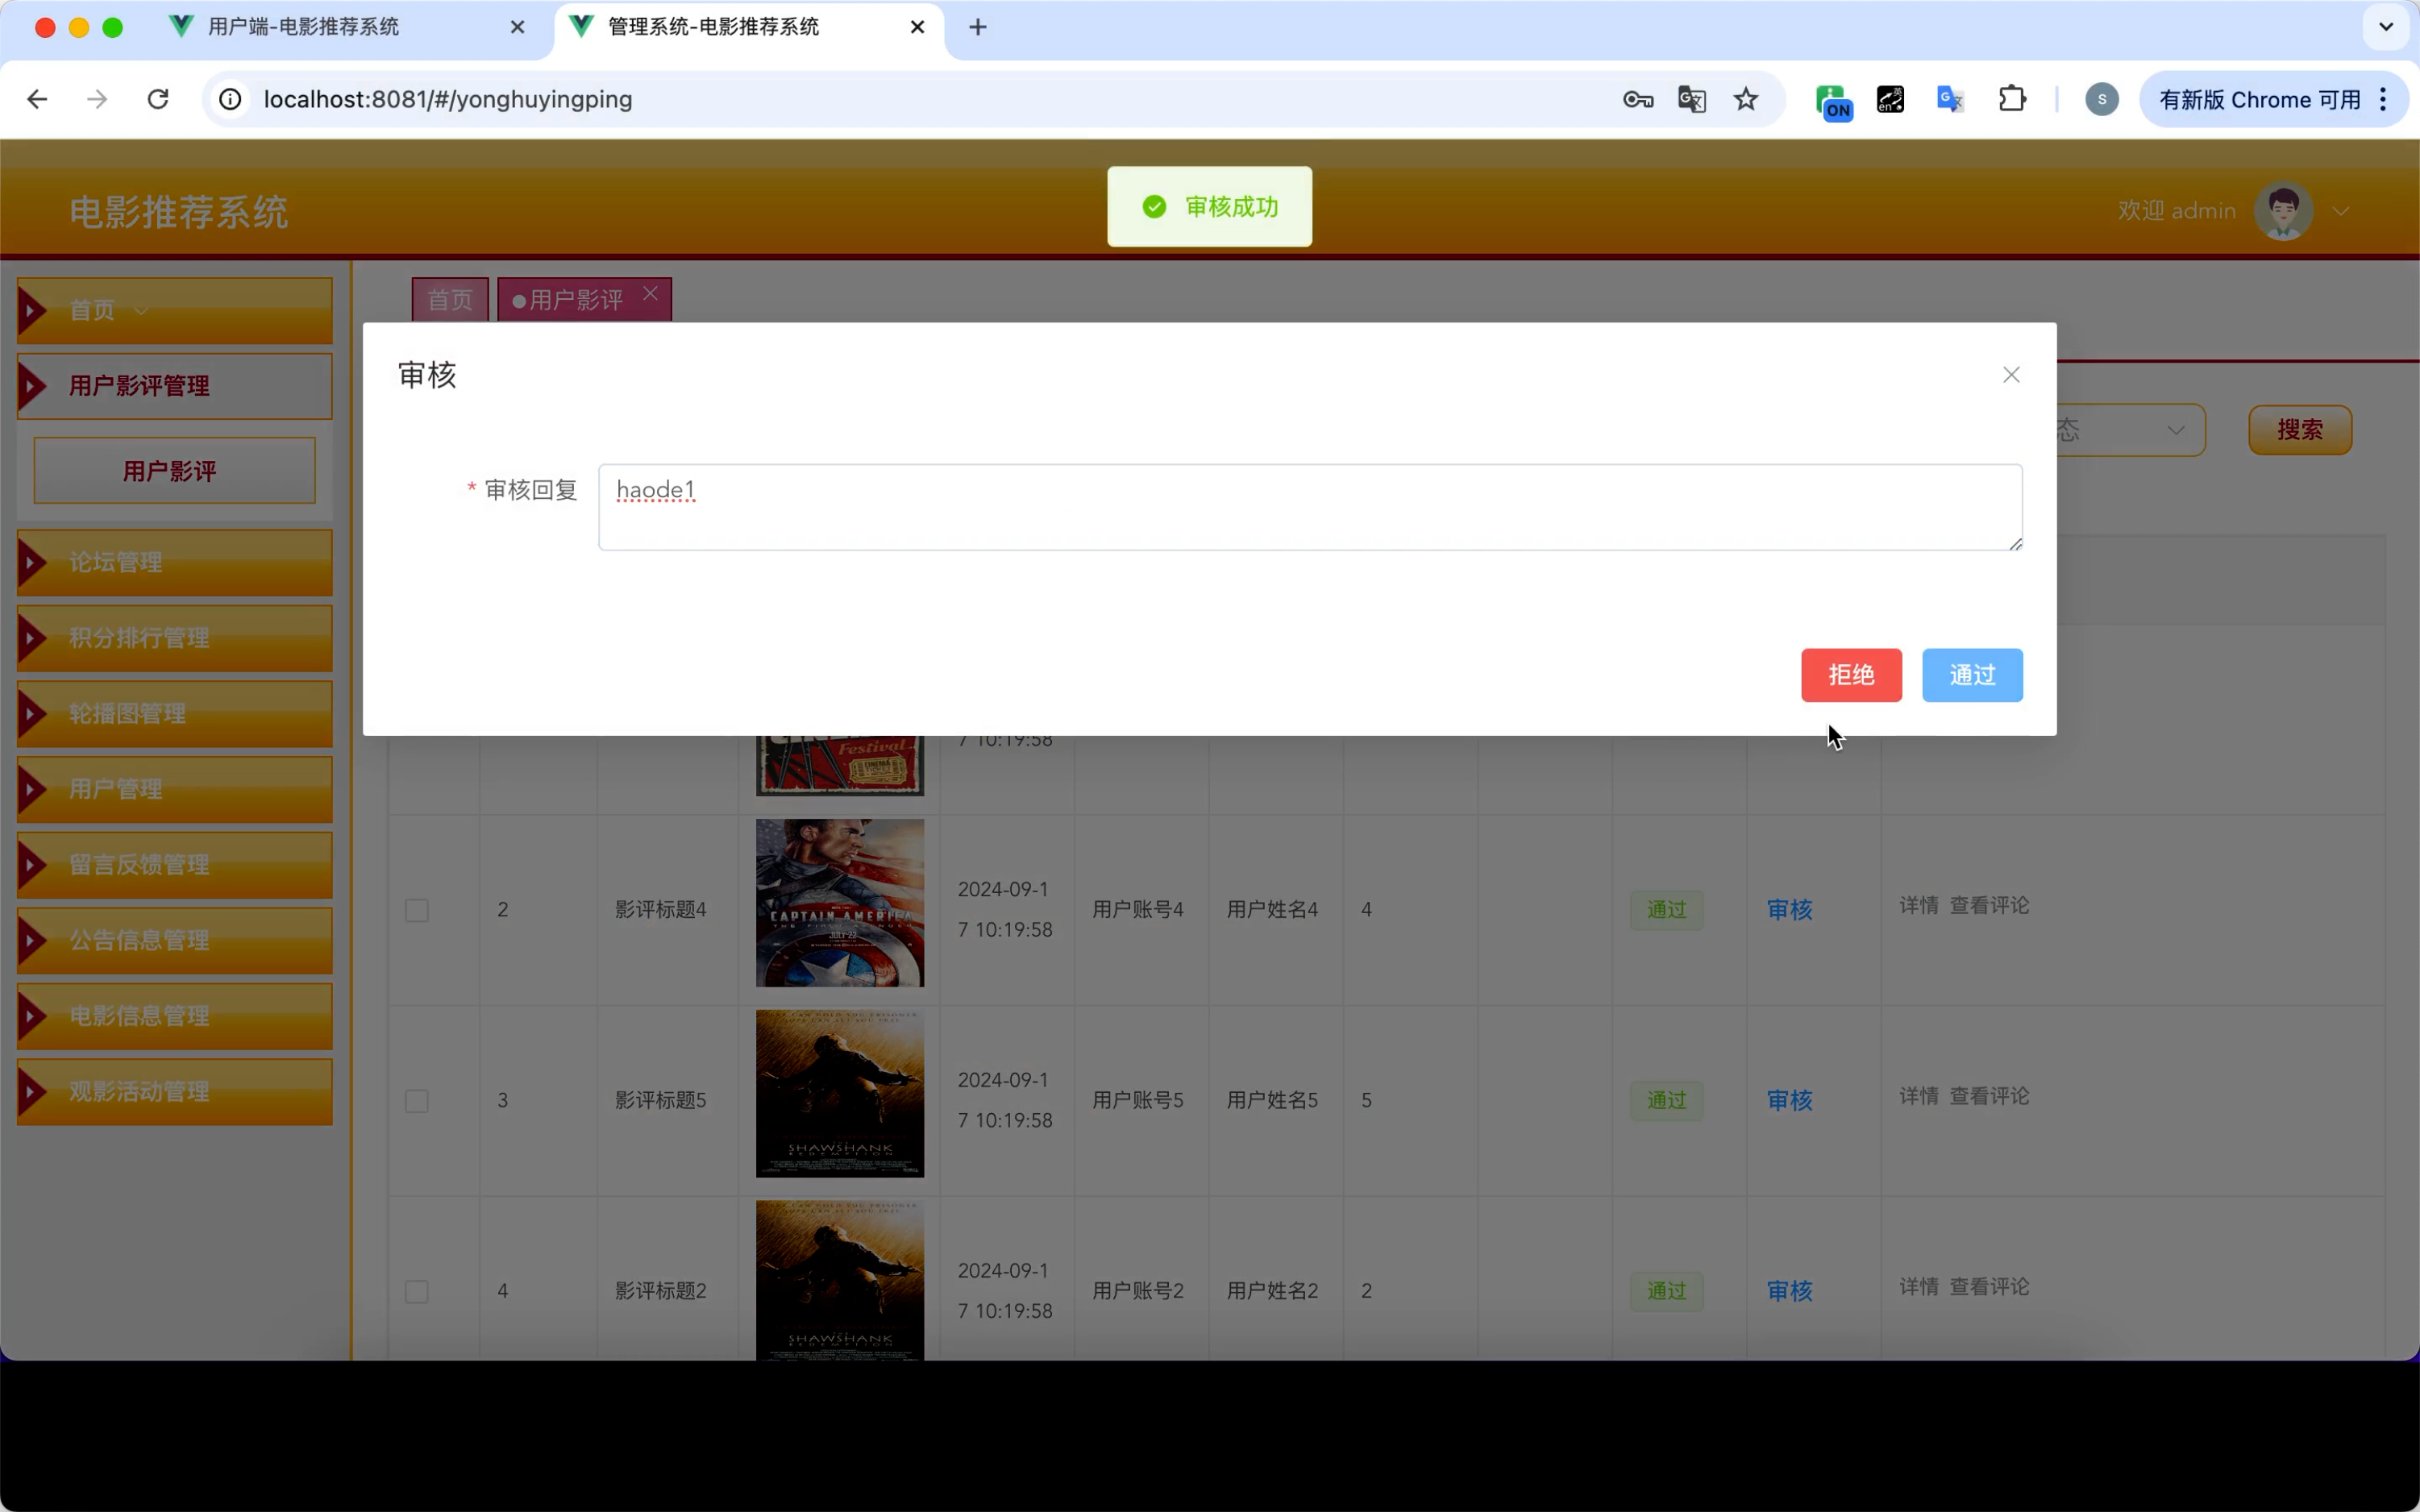Viewport: 2420px width, 1512px height.
Task: Click the 通过 status tag for 影评标题2
Action: [1666, 1291]
